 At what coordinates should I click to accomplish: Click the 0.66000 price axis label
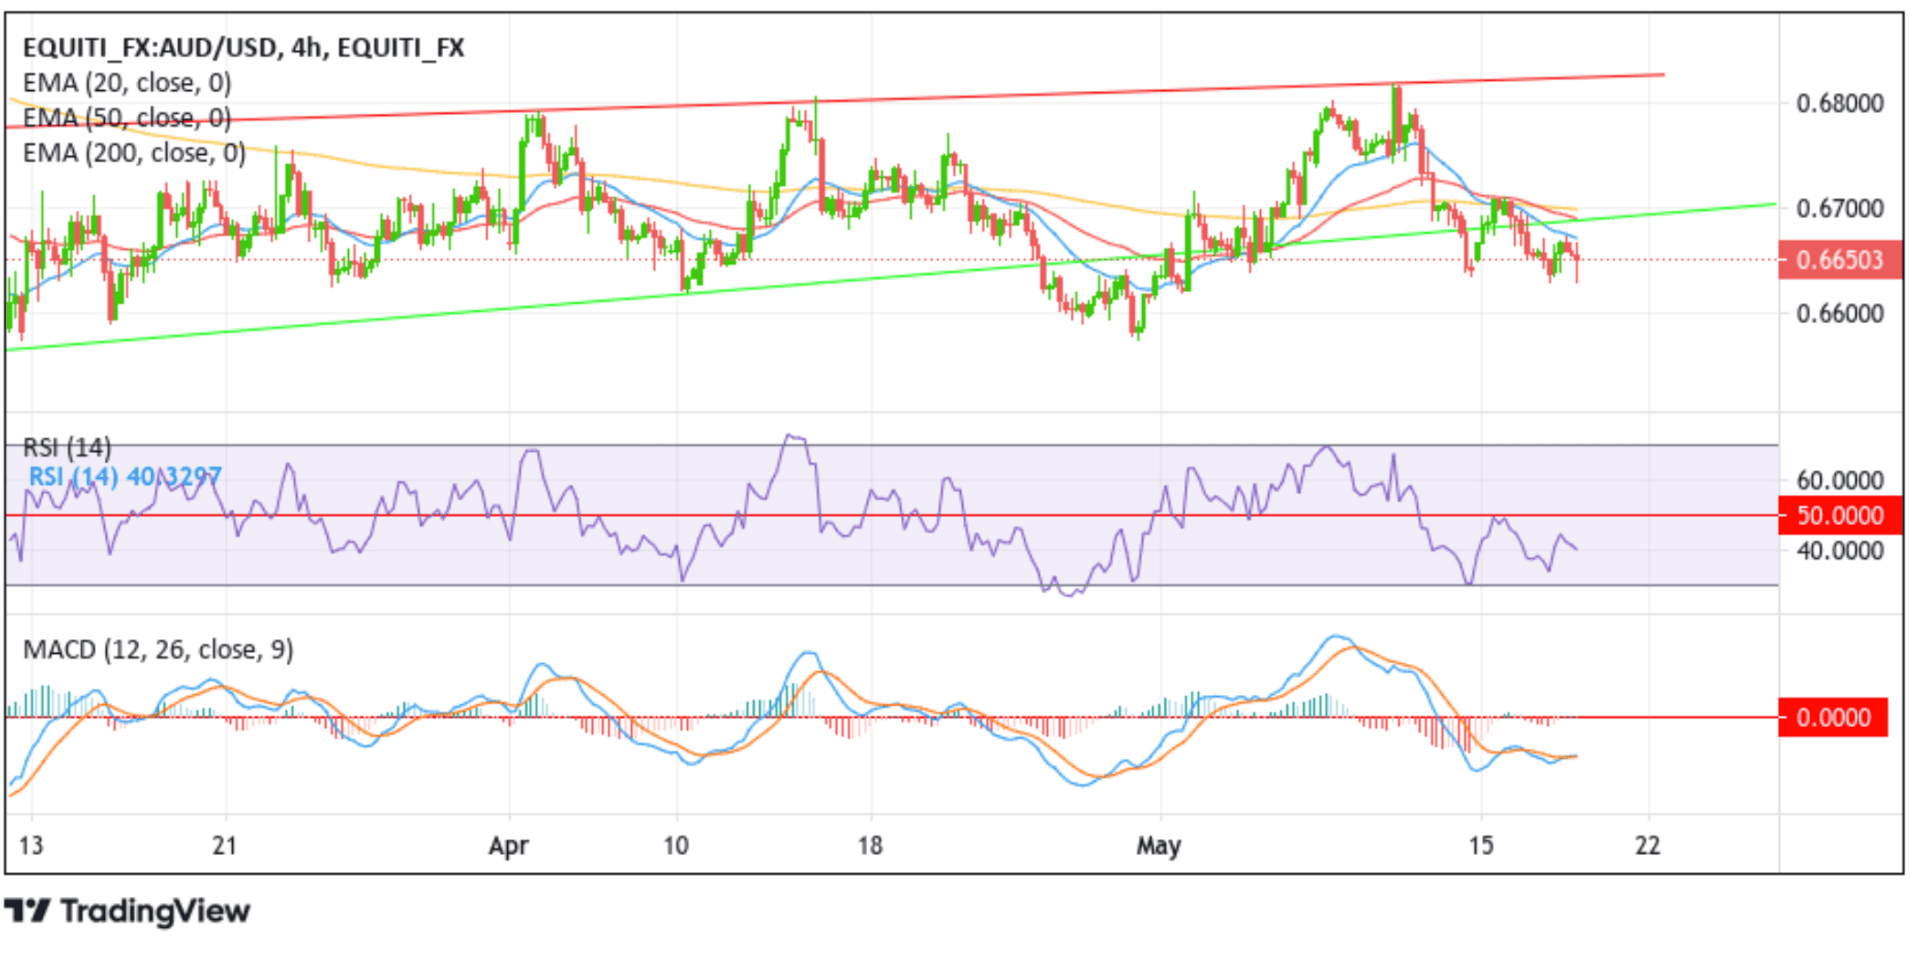[x=1840, y=314]
